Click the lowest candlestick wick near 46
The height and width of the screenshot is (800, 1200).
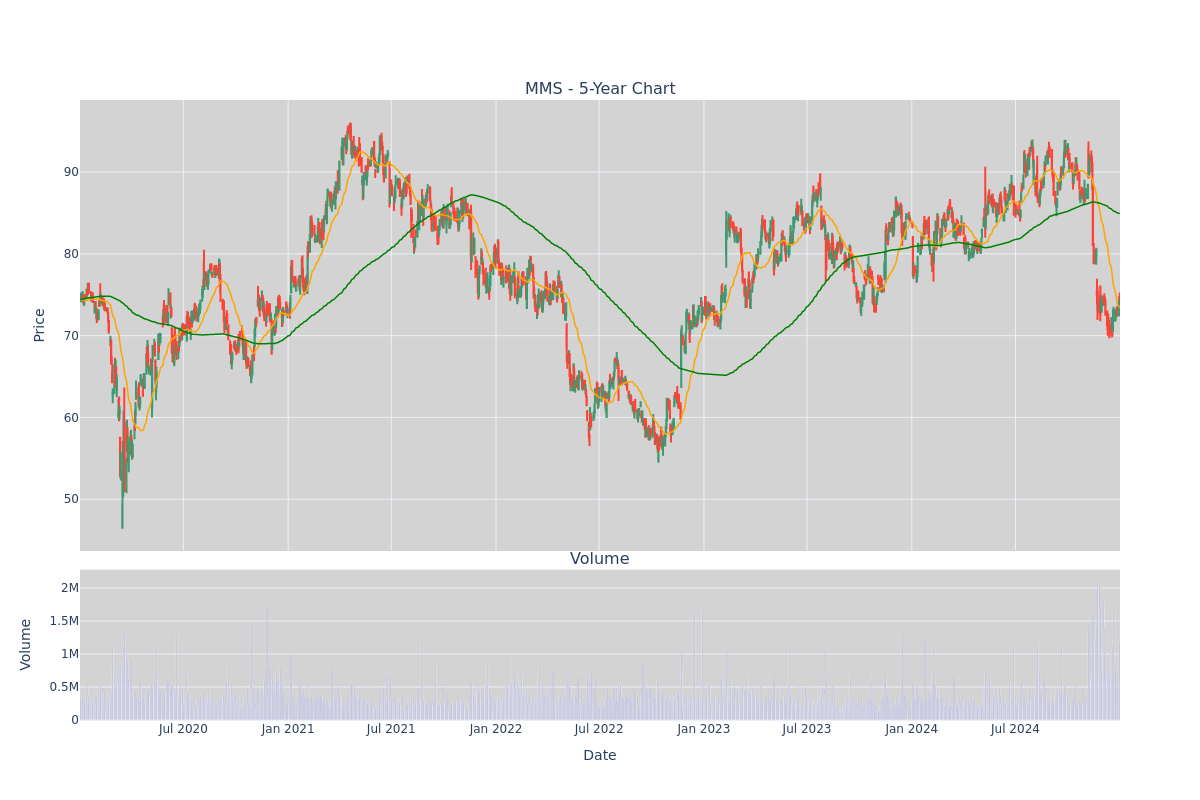coord(122,510)
